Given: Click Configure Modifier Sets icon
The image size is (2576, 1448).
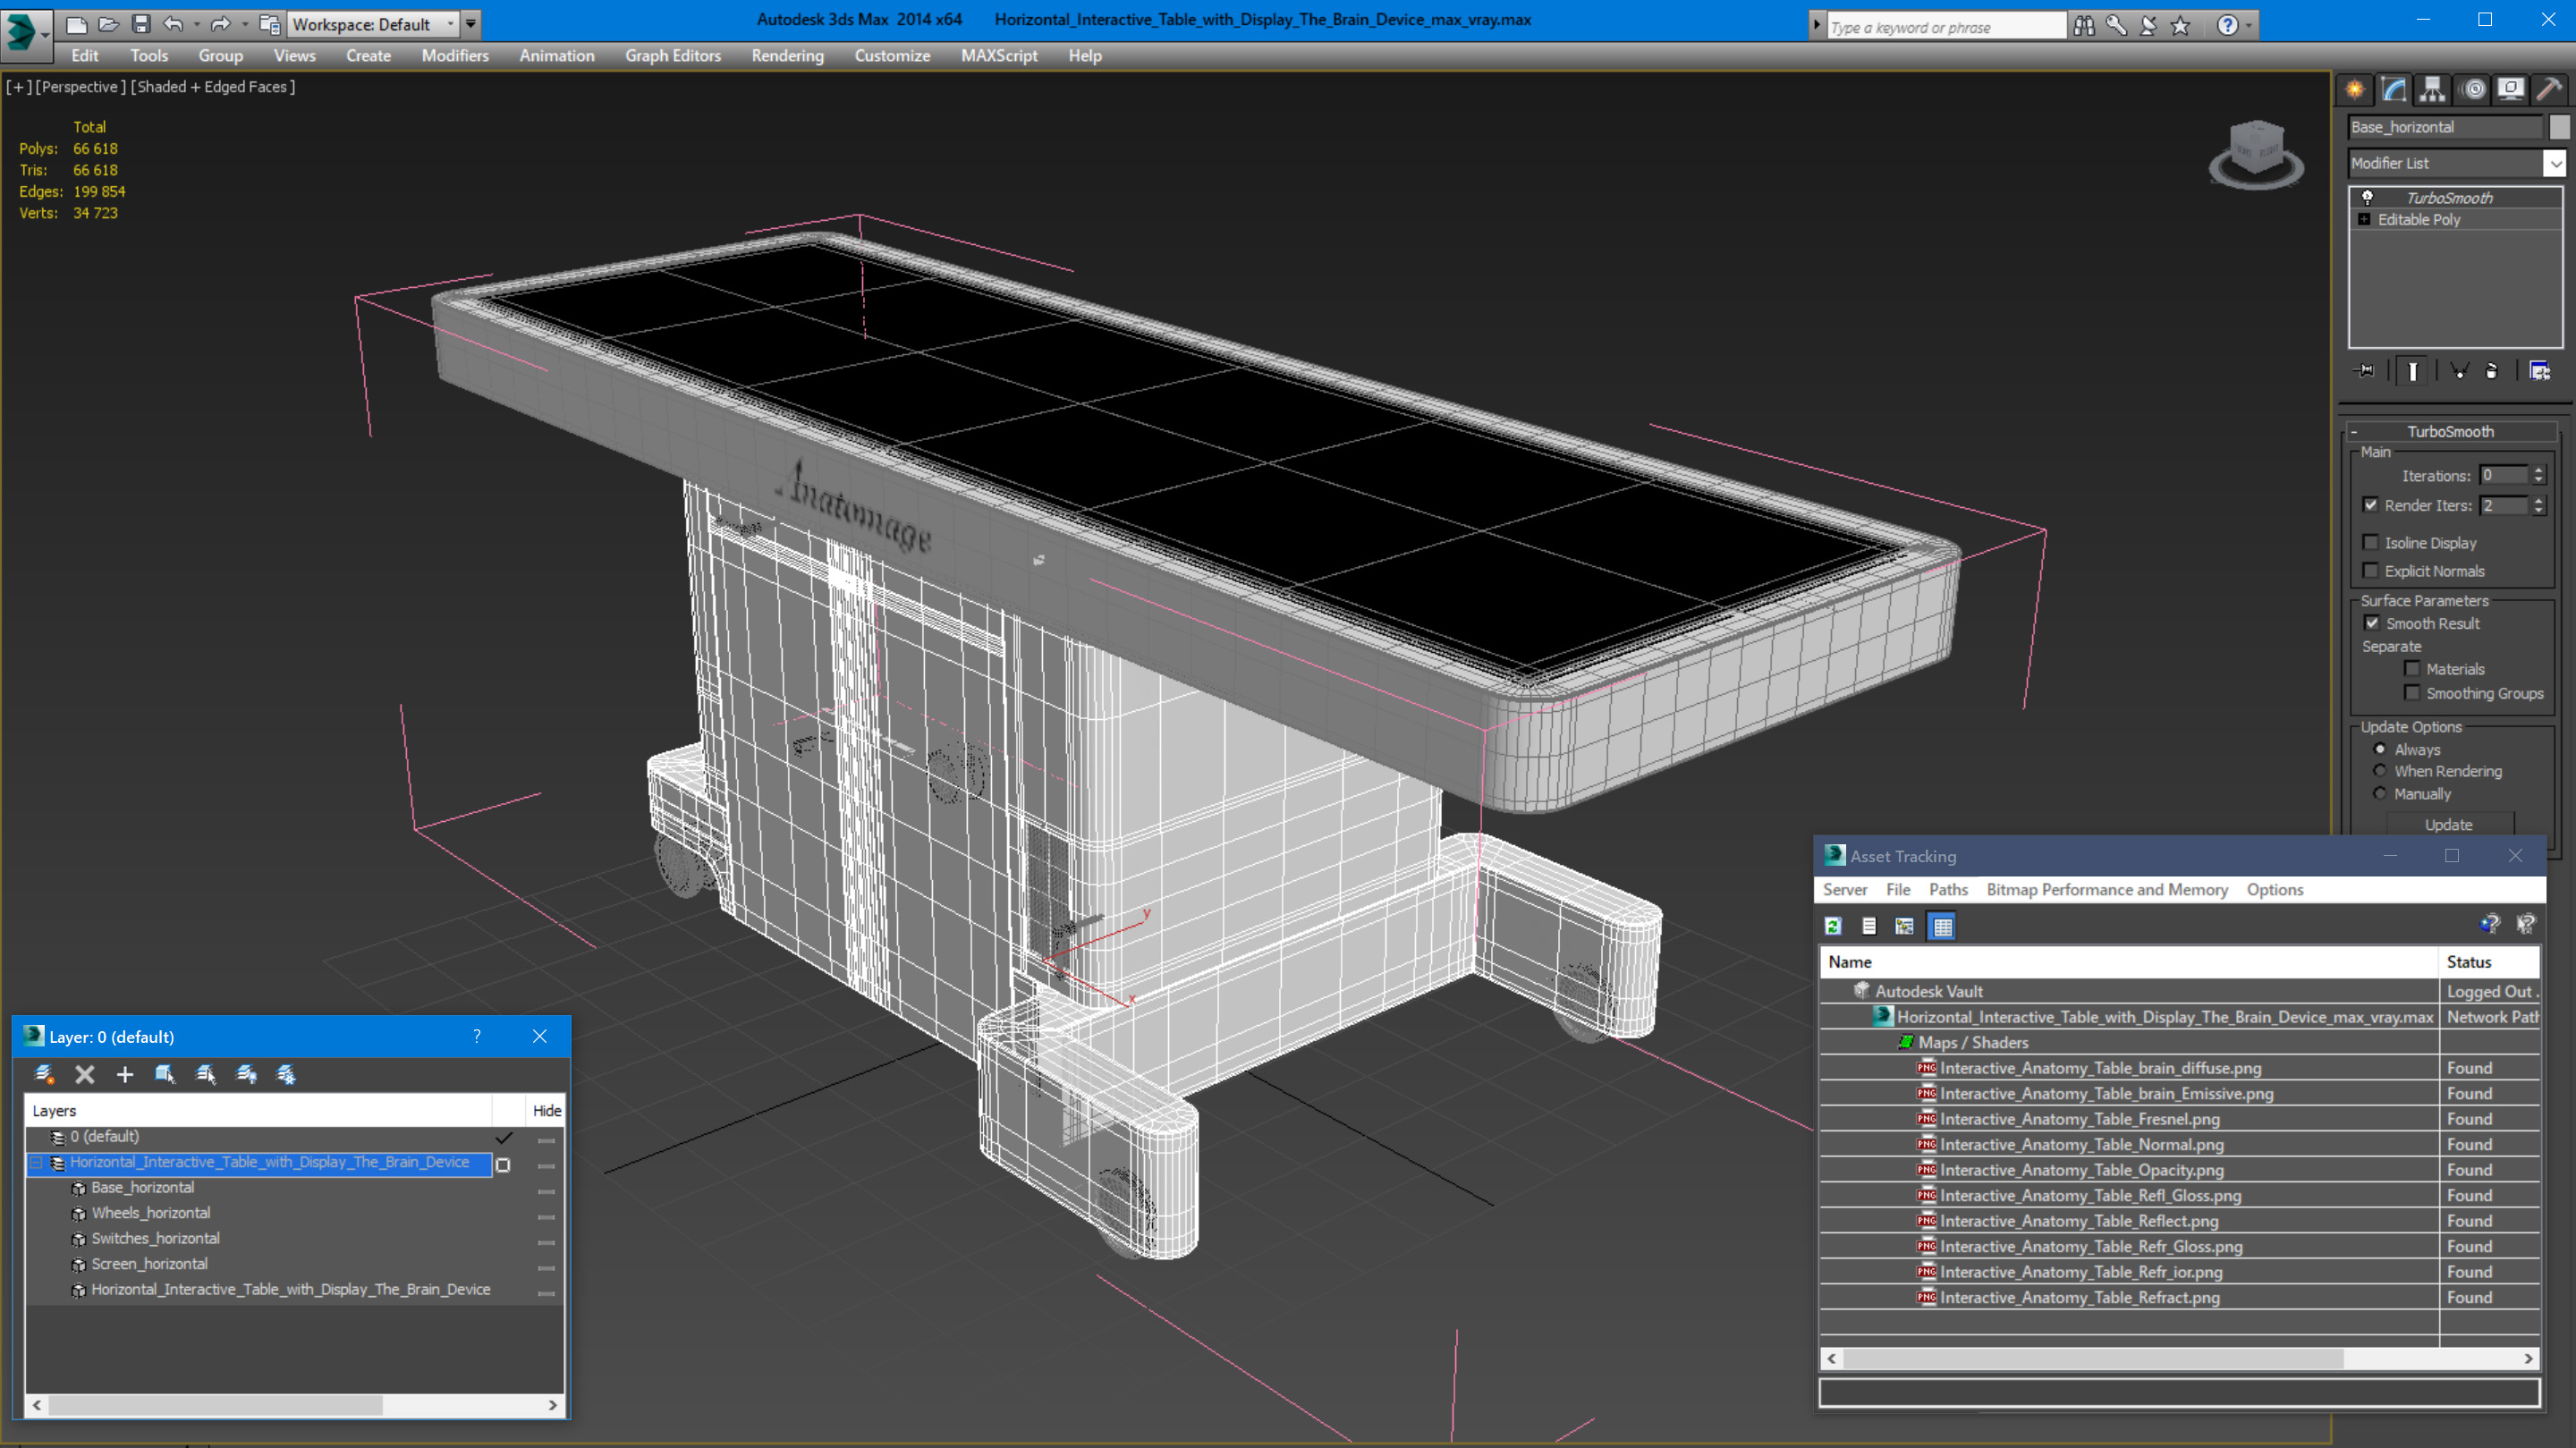Looking at the screenshot, I should (x=2539, y=371).
